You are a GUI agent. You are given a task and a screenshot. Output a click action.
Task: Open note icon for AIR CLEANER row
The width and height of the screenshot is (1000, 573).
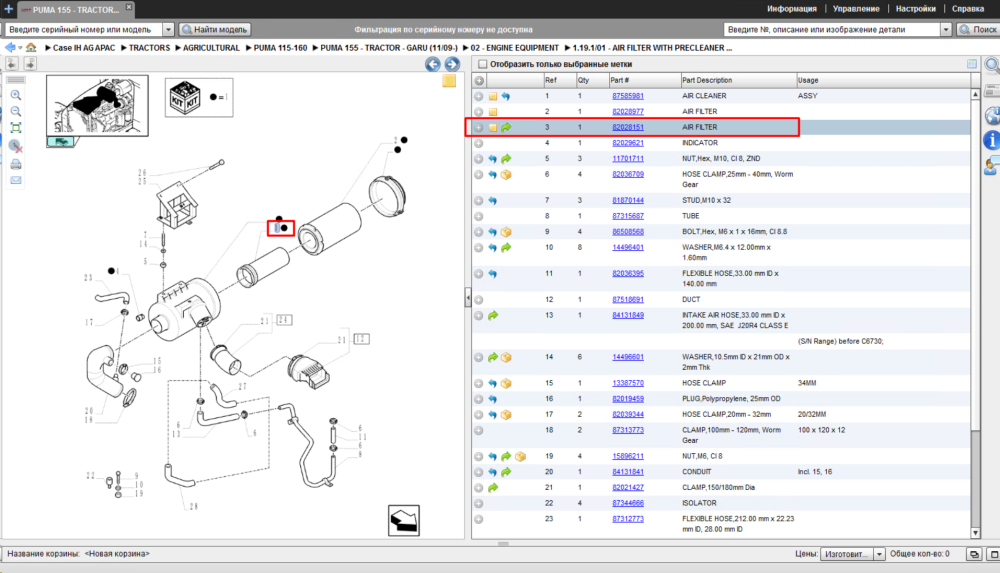(493, 96)
